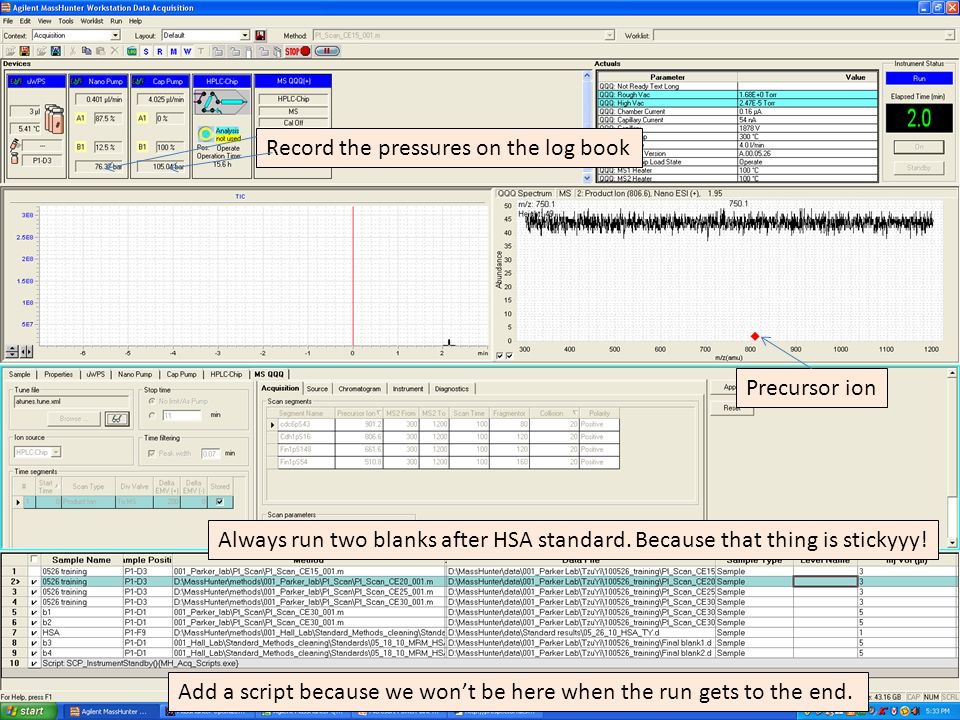Click the Actuals table scroll-down arrow
Image resolution: width=960 pixels, height=720 pixels.
(588, 178)
